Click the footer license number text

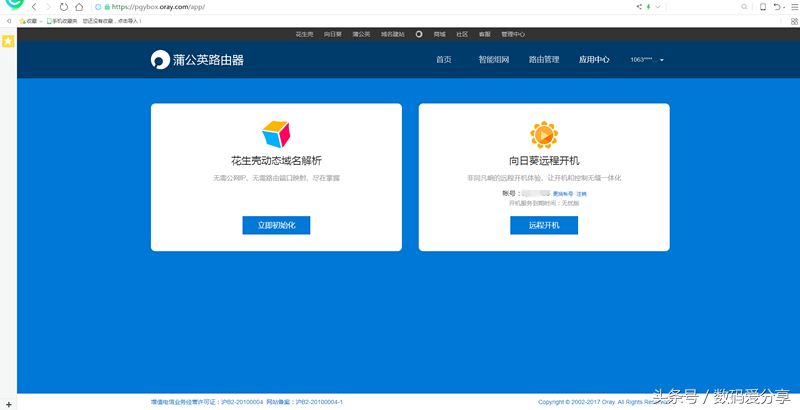point(247,402)
